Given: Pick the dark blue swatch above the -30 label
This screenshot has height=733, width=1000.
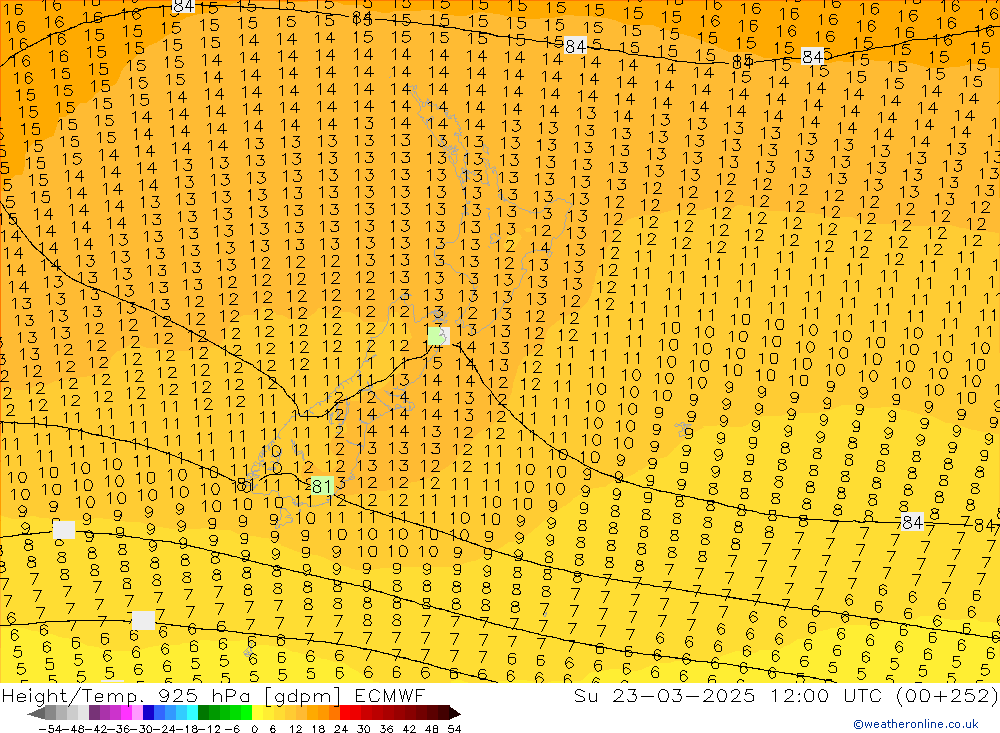Looking at the screenshot, I should 148,713.
